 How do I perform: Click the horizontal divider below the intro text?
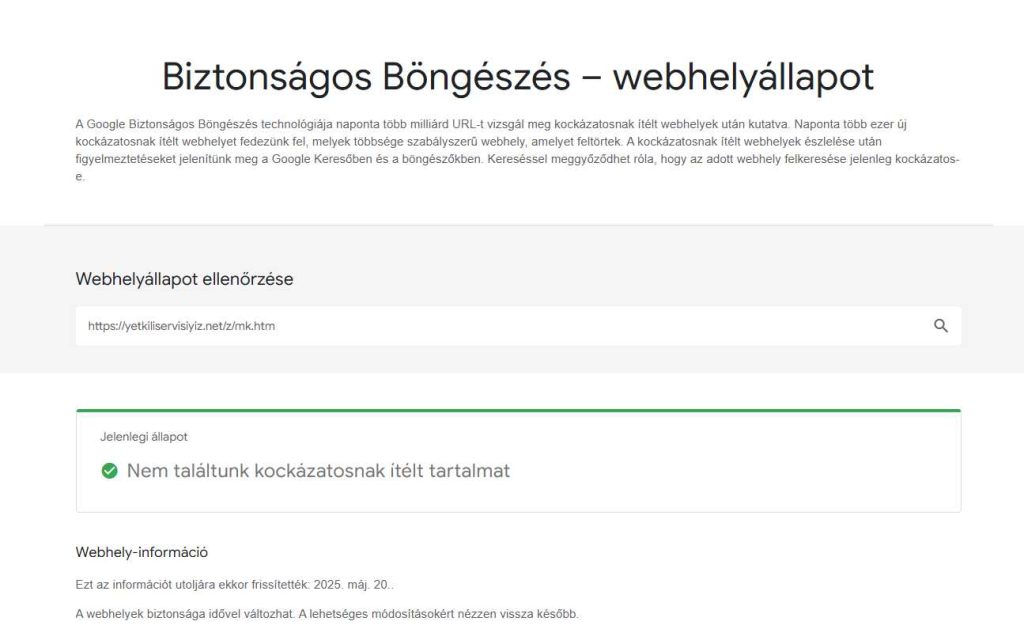(518, 225)
